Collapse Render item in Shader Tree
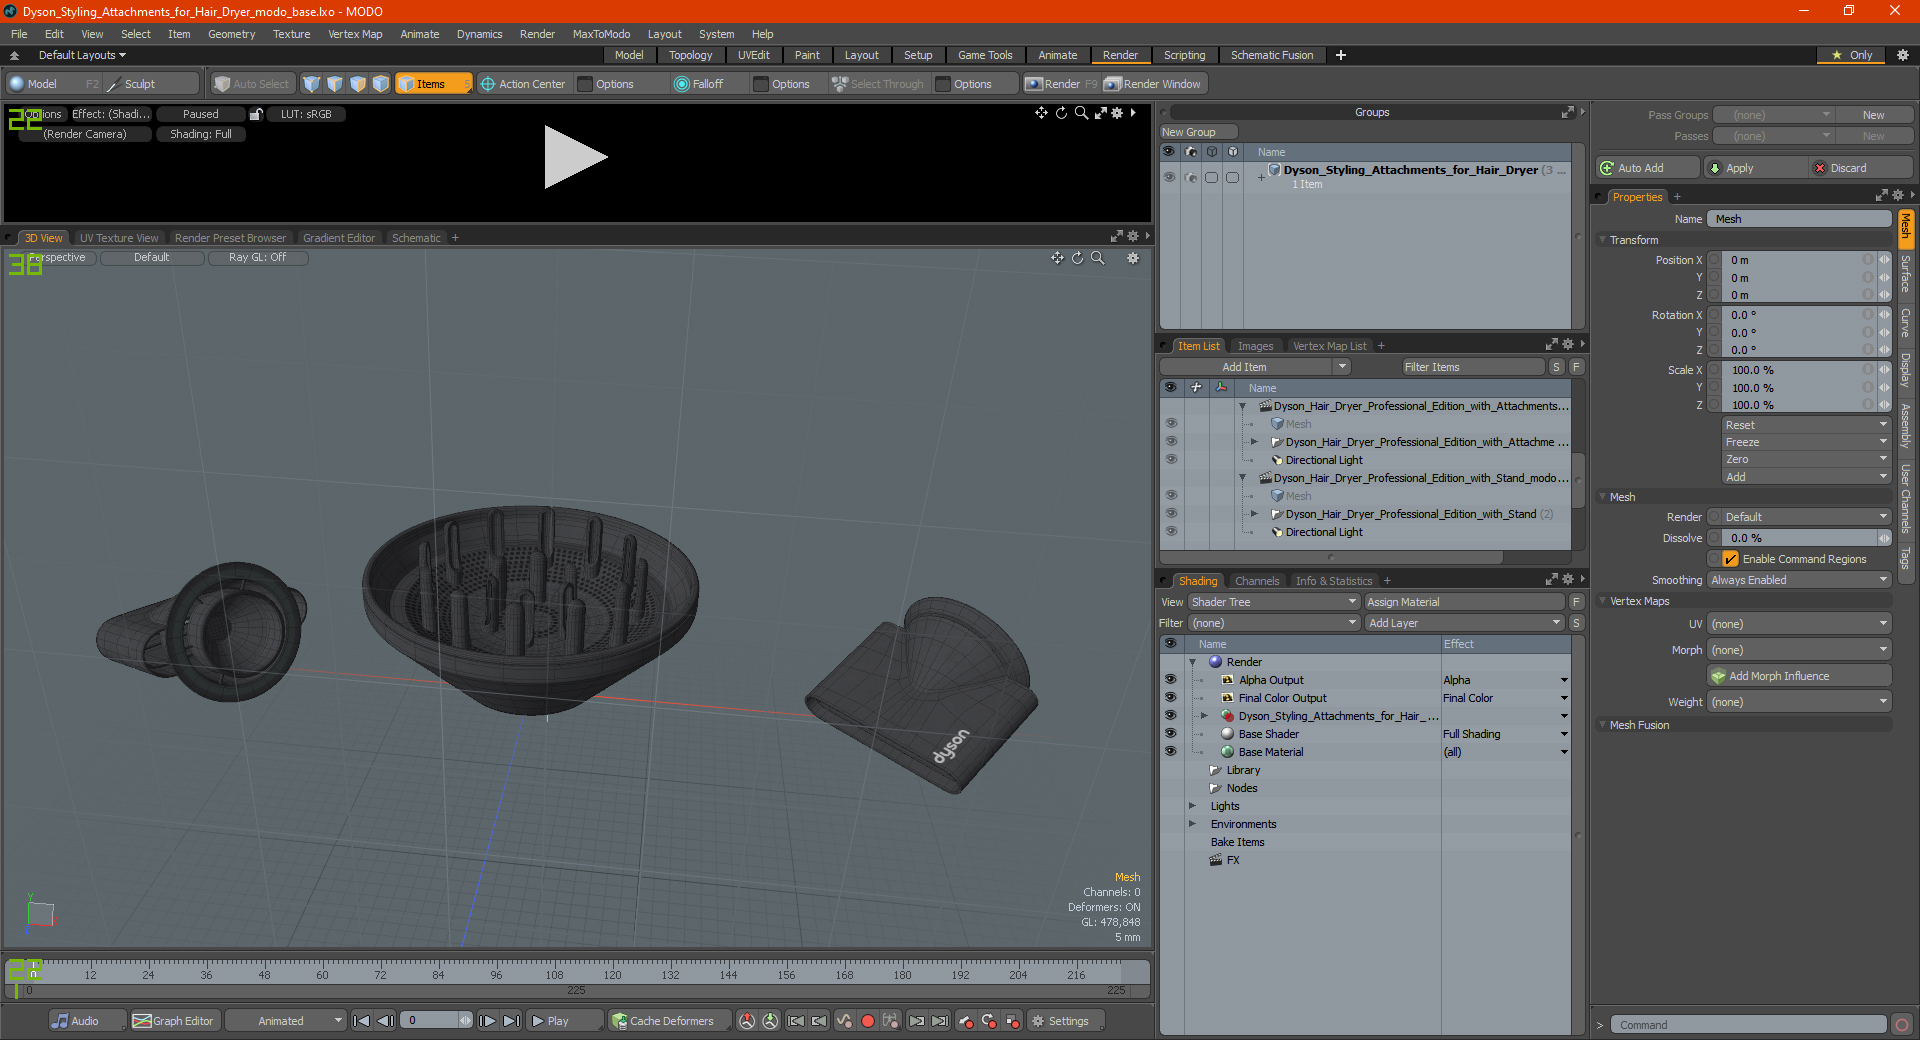This screenshot has height=1040, width=1920. 1192,662
